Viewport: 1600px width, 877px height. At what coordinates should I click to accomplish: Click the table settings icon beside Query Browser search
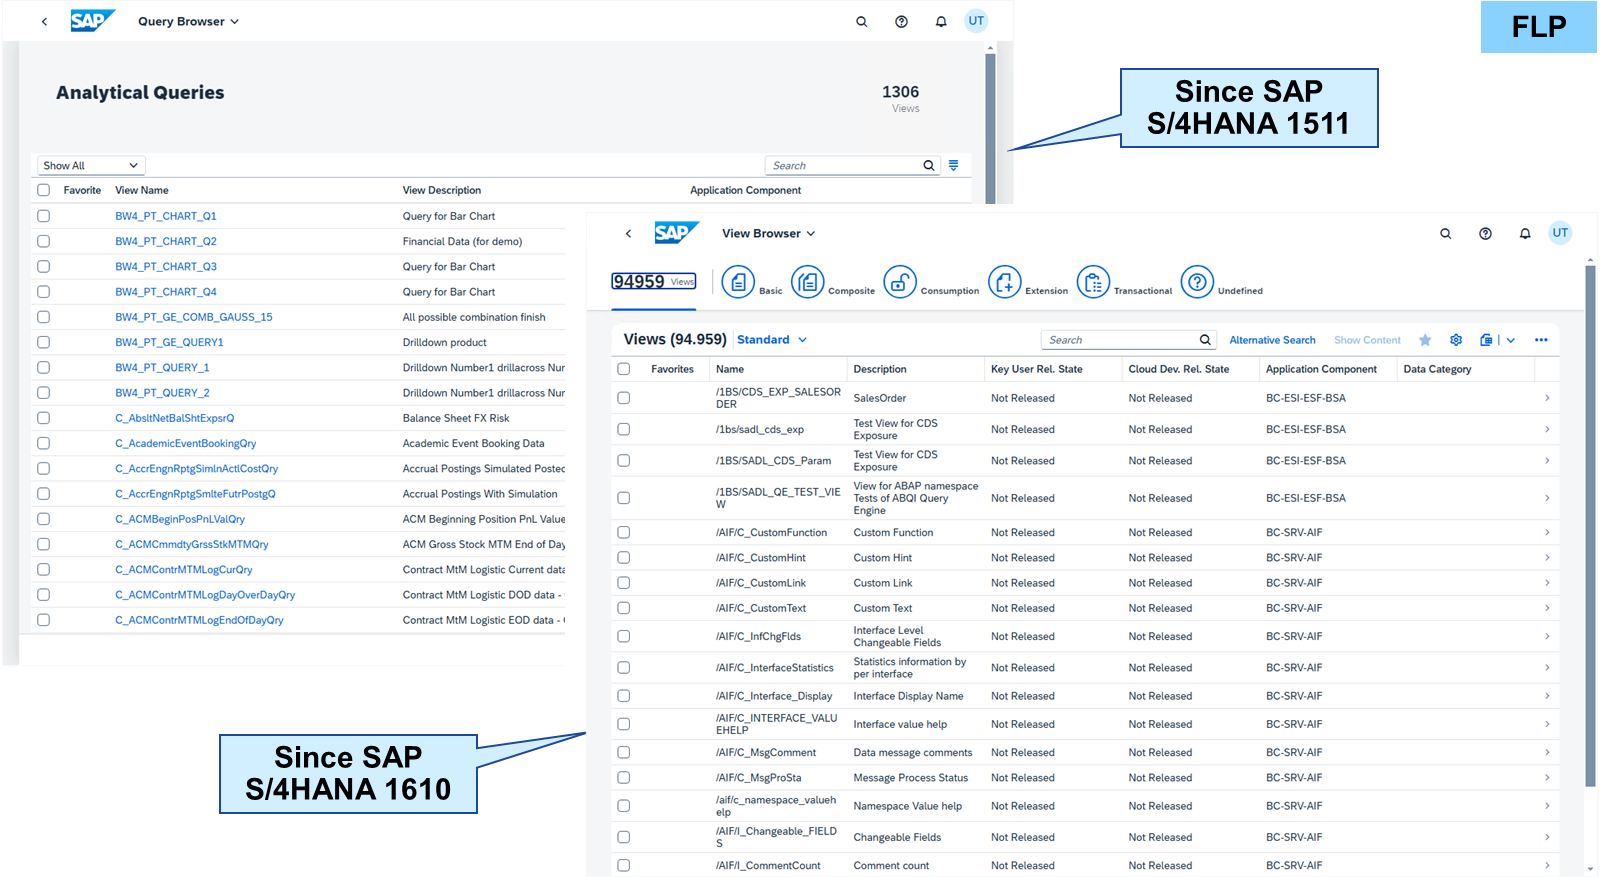(x=954, y=165)
